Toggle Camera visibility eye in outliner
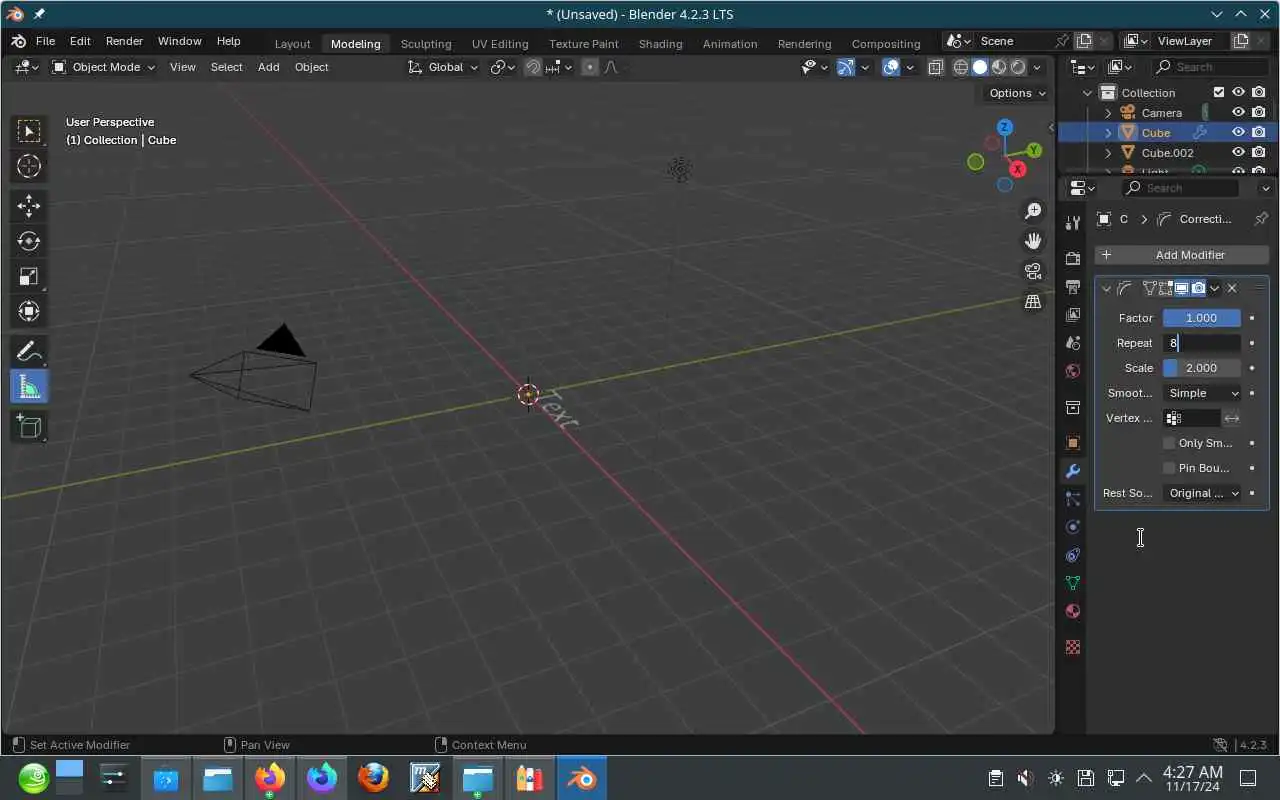Viewport: 1280px width, 800px height. click(x=1238, y=113)
